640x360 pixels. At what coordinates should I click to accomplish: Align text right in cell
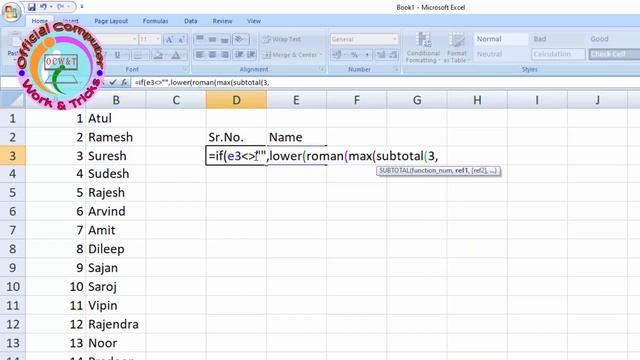pyautogui.click(x=224, y=55)
